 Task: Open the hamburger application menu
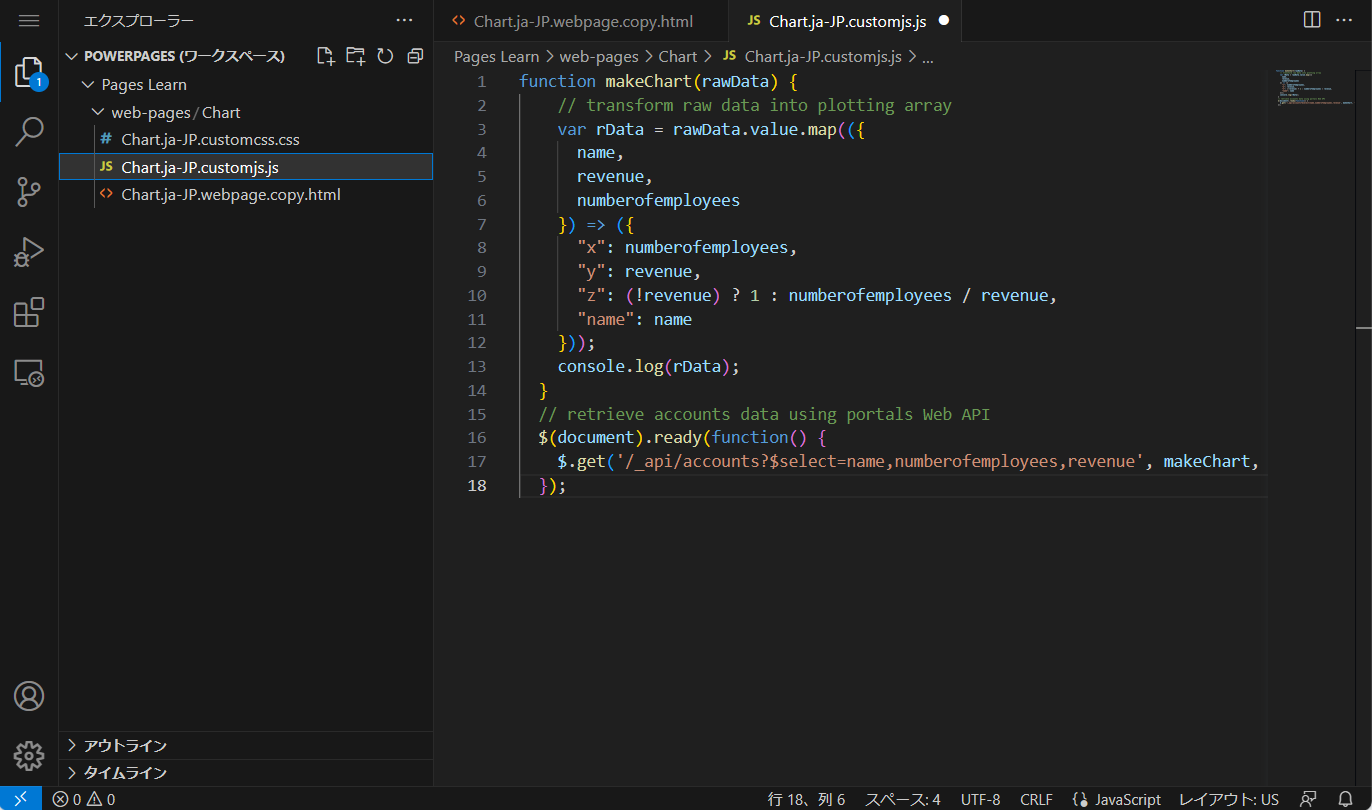point(29,20)
